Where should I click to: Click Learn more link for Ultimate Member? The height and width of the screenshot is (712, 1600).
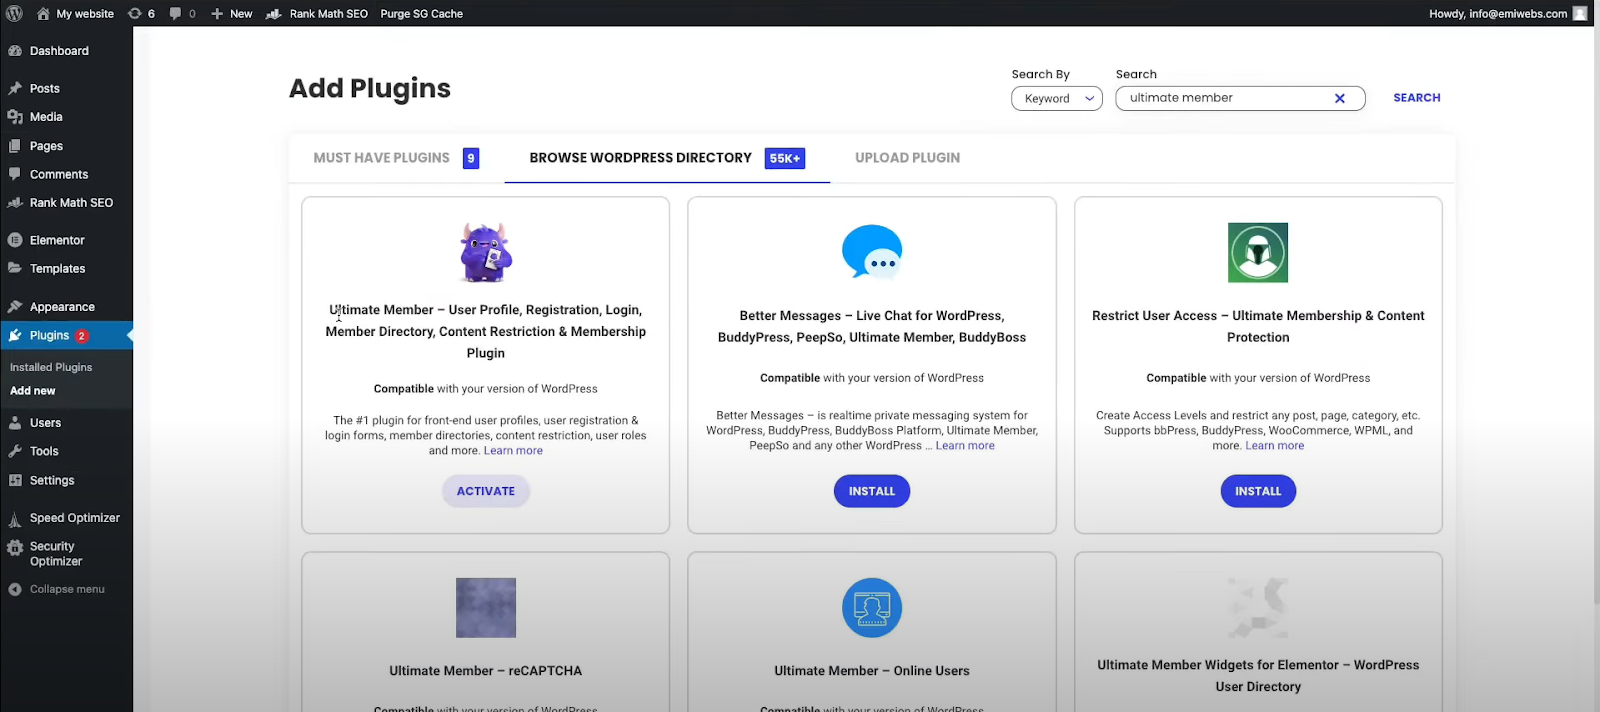point(513,451)
